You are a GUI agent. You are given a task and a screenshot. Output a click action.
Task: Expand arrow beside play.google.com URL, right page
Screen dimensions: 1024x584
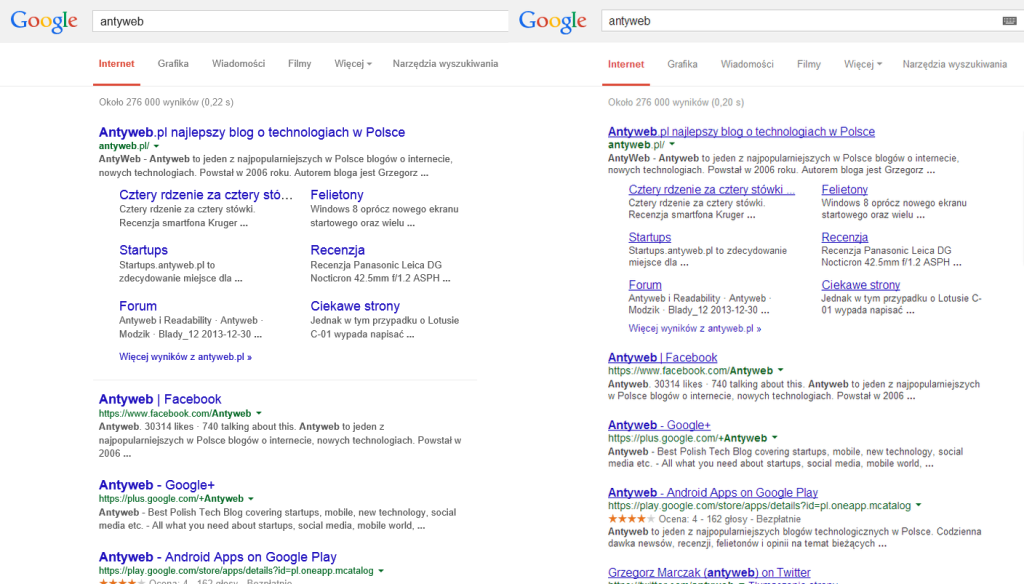pos(919,506)
